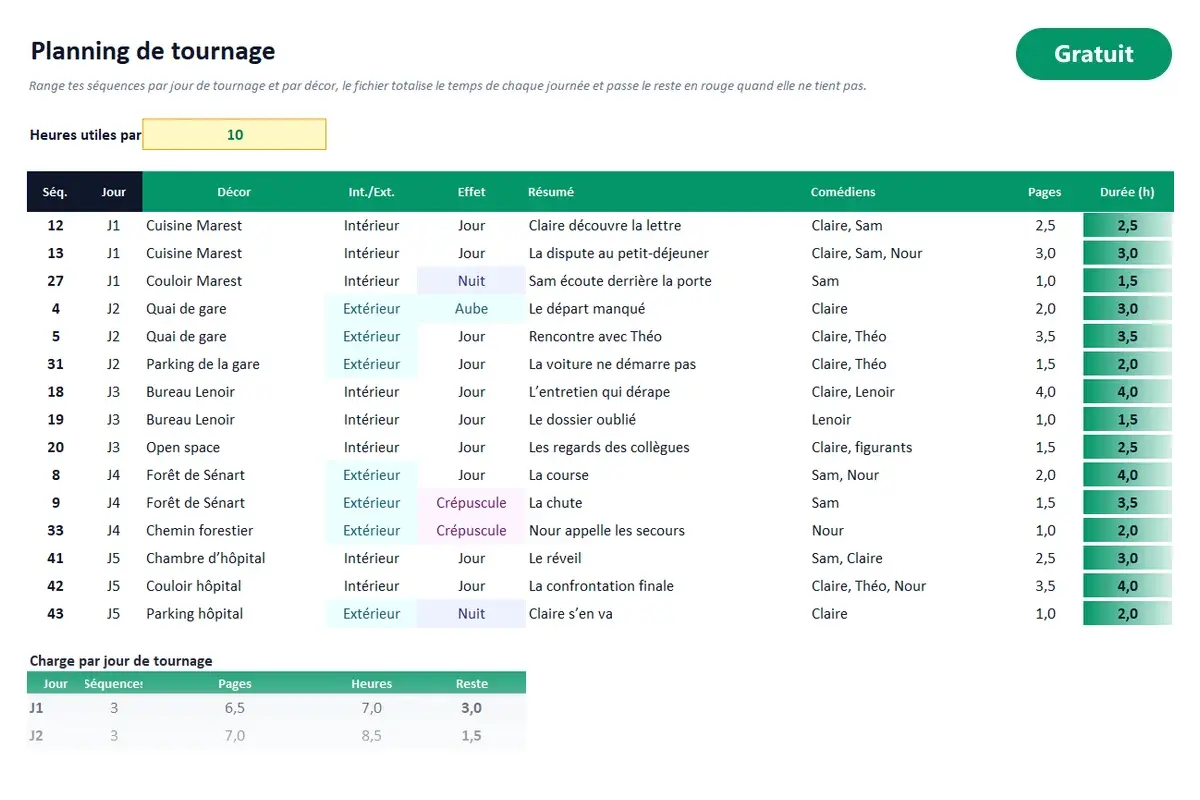Screen dimensions: 1200x800
Task: Select cell 'Rencontre avec Théo'
Action: (x=595, y=337)
